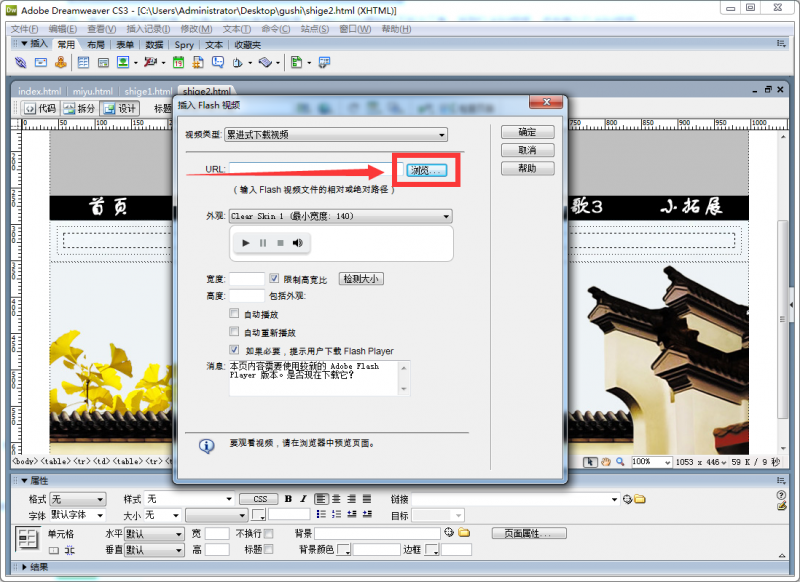Click the Text Outdent icon
The image size is (800, 582).
coord(352,514)
